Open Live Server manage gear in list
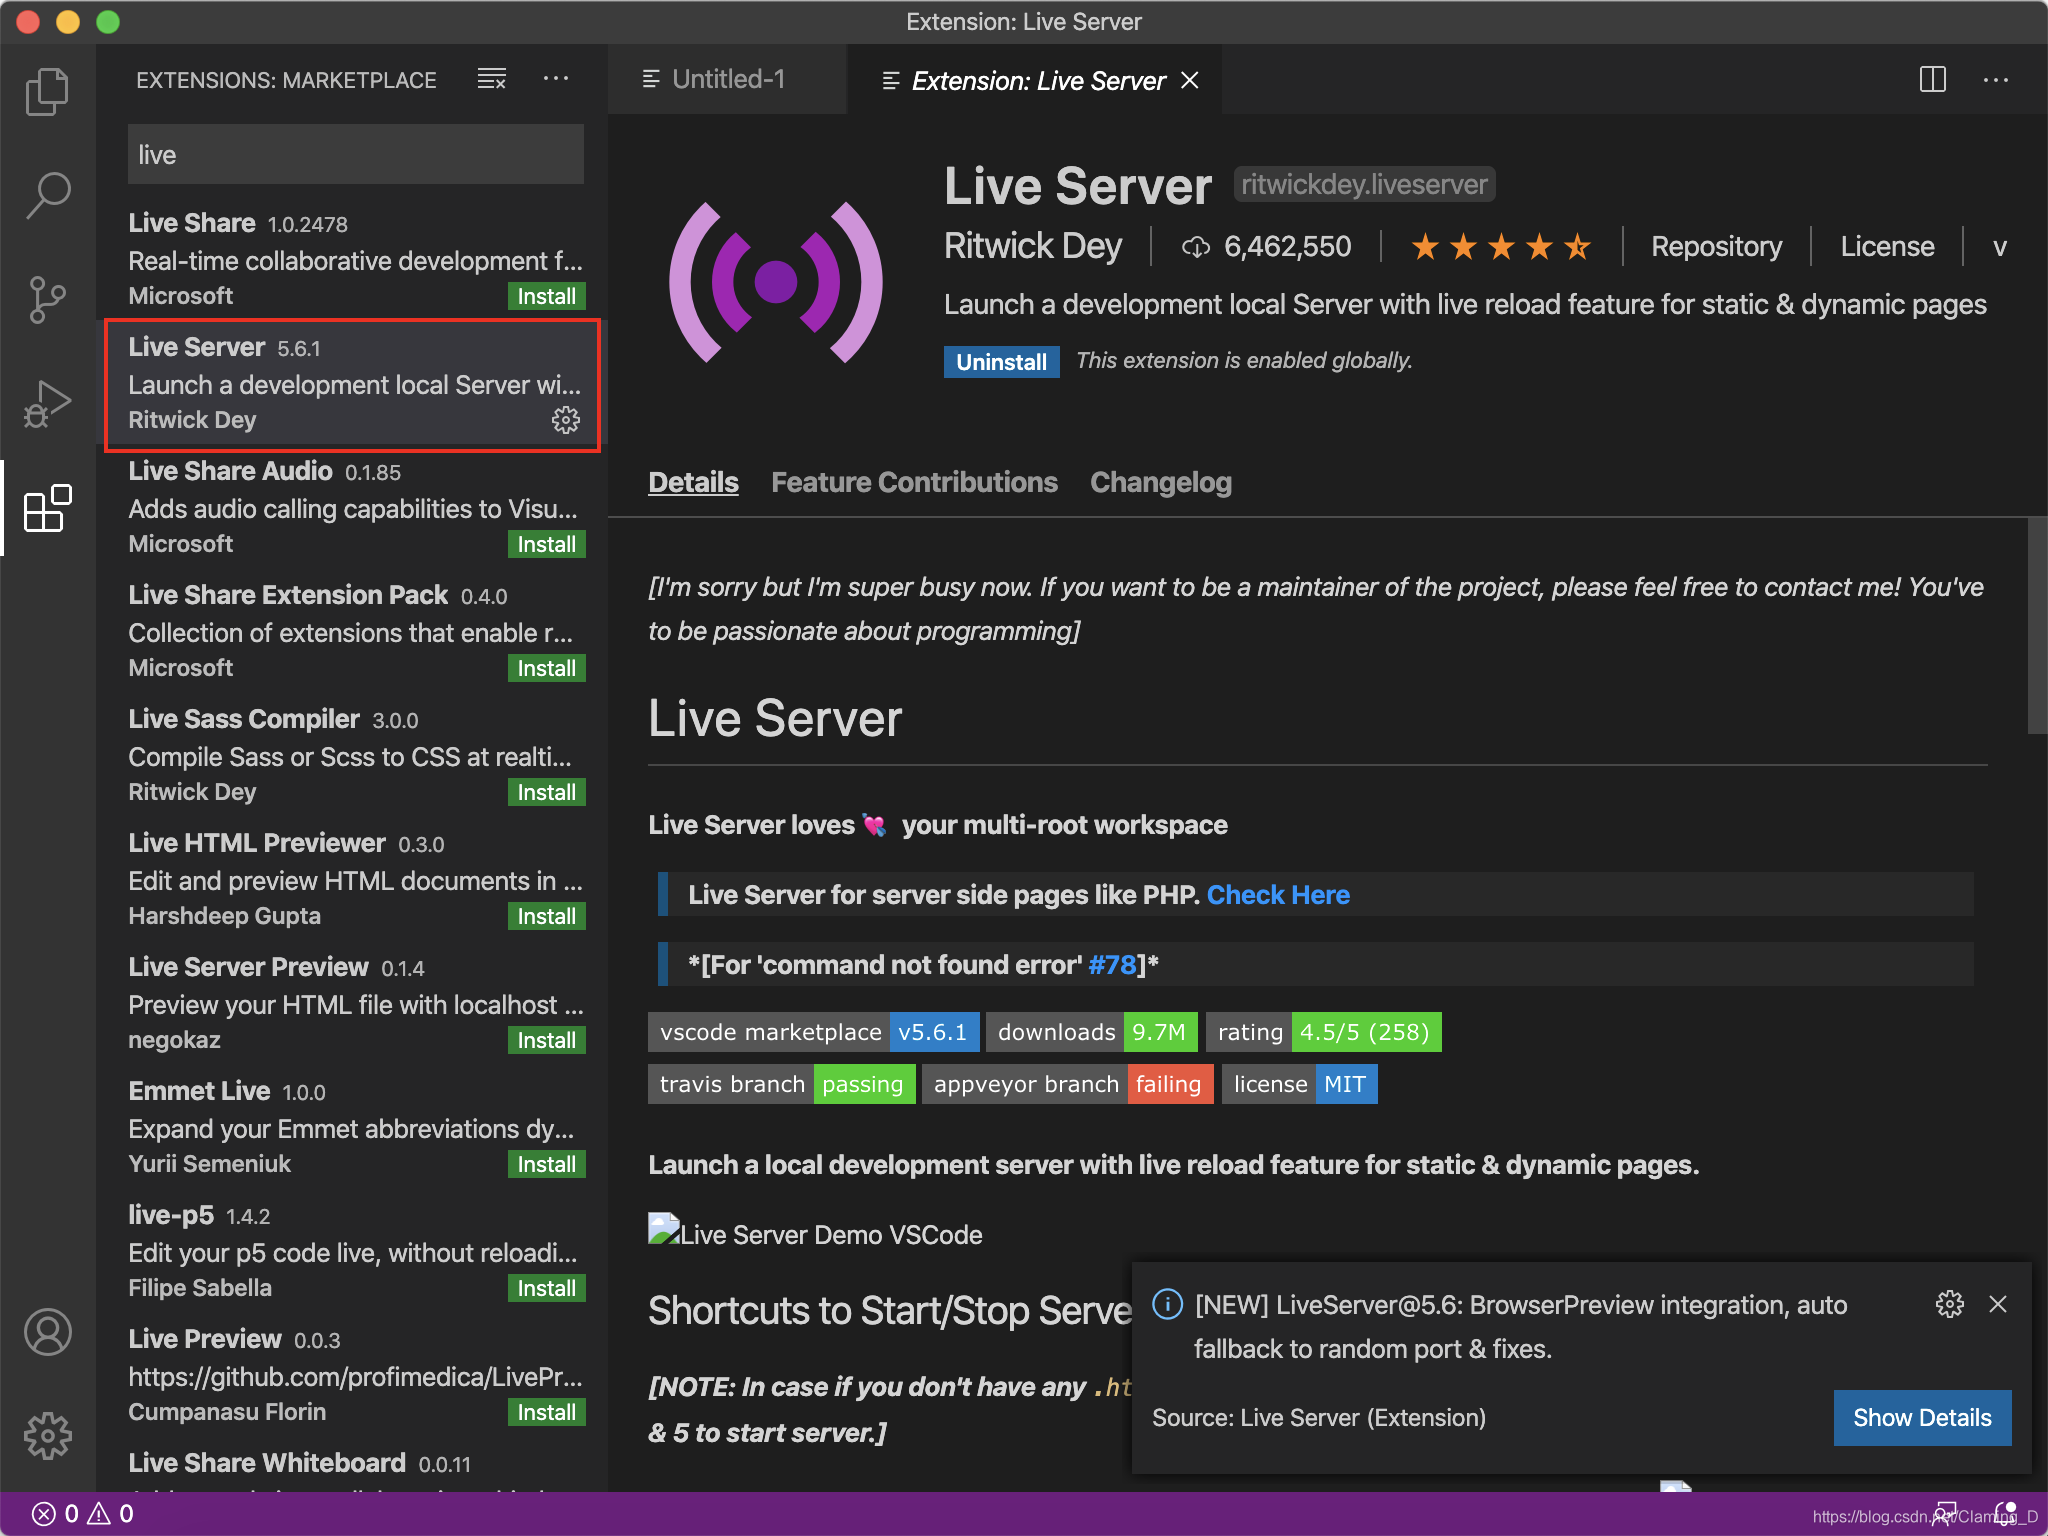The image size is (2048, 1536). [565, 420]
